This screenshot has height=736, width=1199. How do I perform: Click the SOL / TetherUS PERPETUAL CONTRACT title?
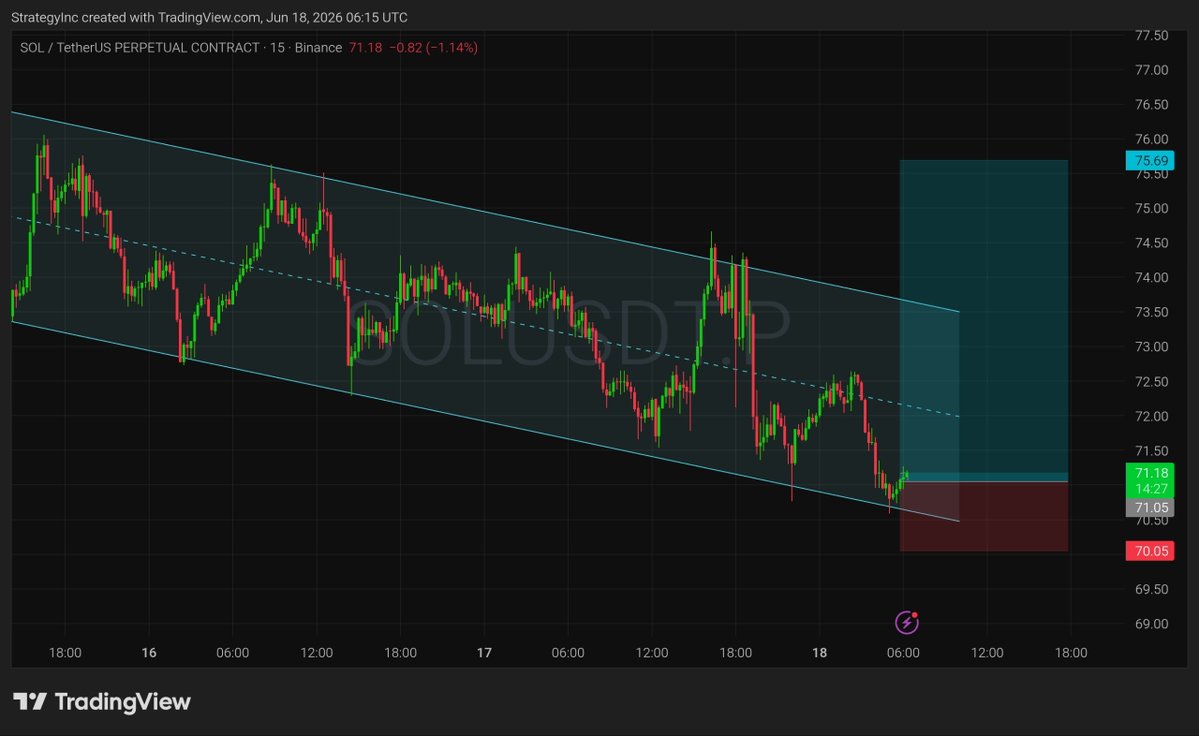[x=139, y=47]
